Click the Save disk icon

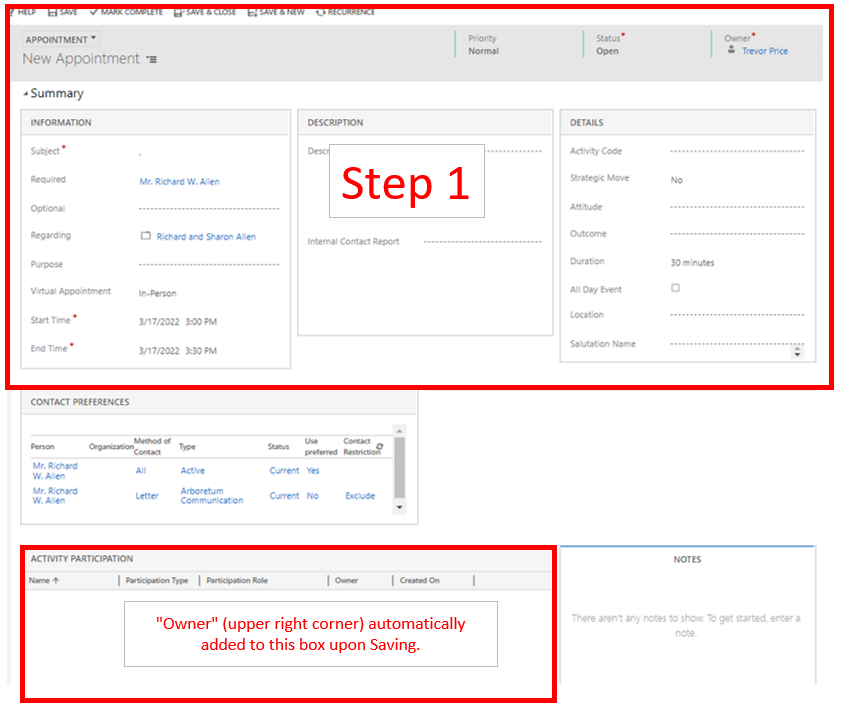click(52, 12)
